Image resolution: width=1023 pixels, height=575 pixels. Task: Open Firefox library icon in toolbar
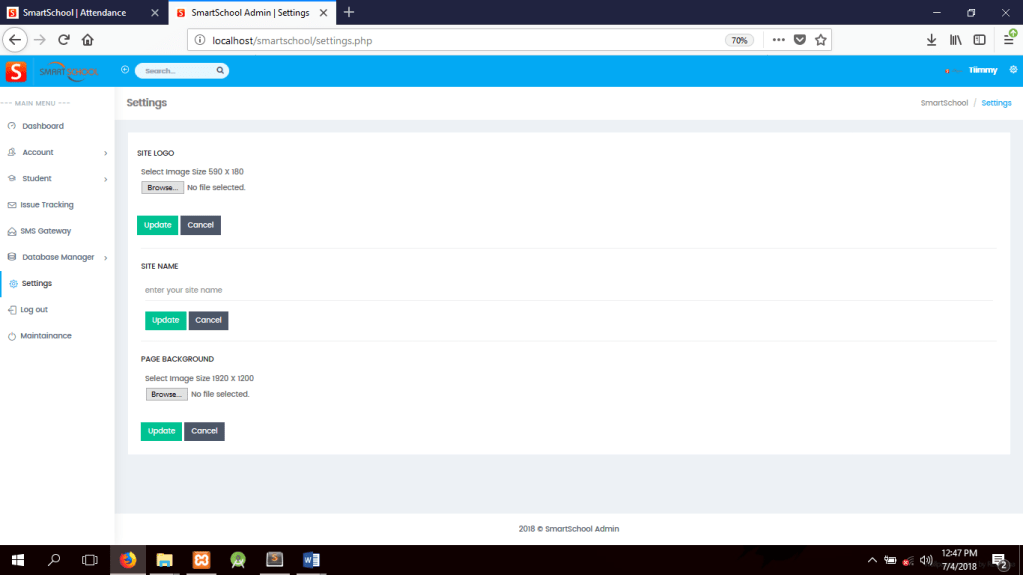coord(956,40)
